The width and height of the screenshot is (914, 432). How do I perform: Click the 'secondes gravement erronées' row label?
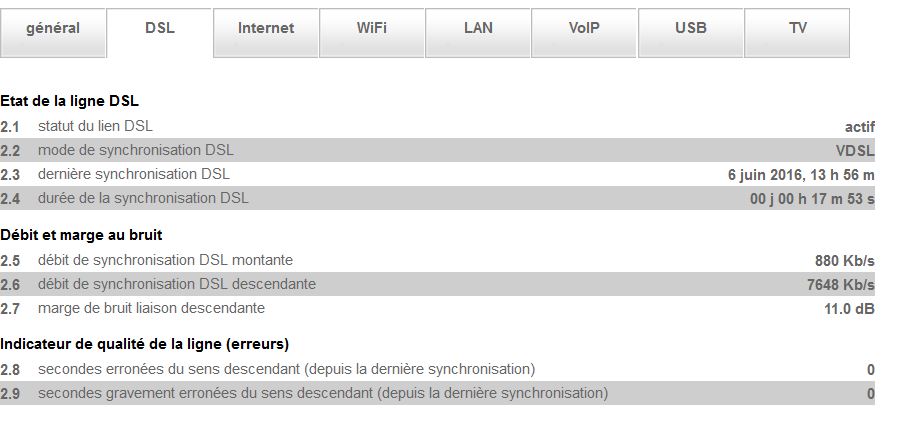322,393
